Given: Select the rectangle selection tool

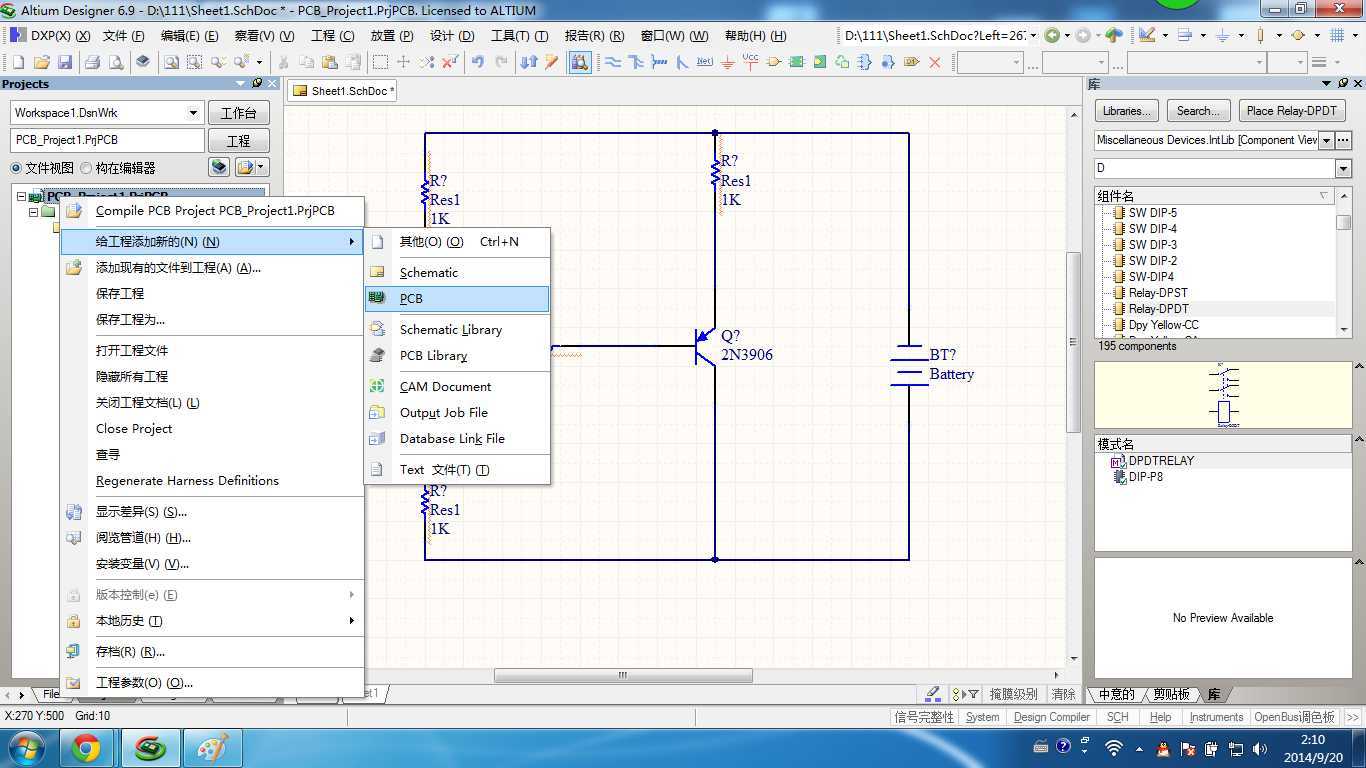Looking at the screenshot, I should (380, 62).
